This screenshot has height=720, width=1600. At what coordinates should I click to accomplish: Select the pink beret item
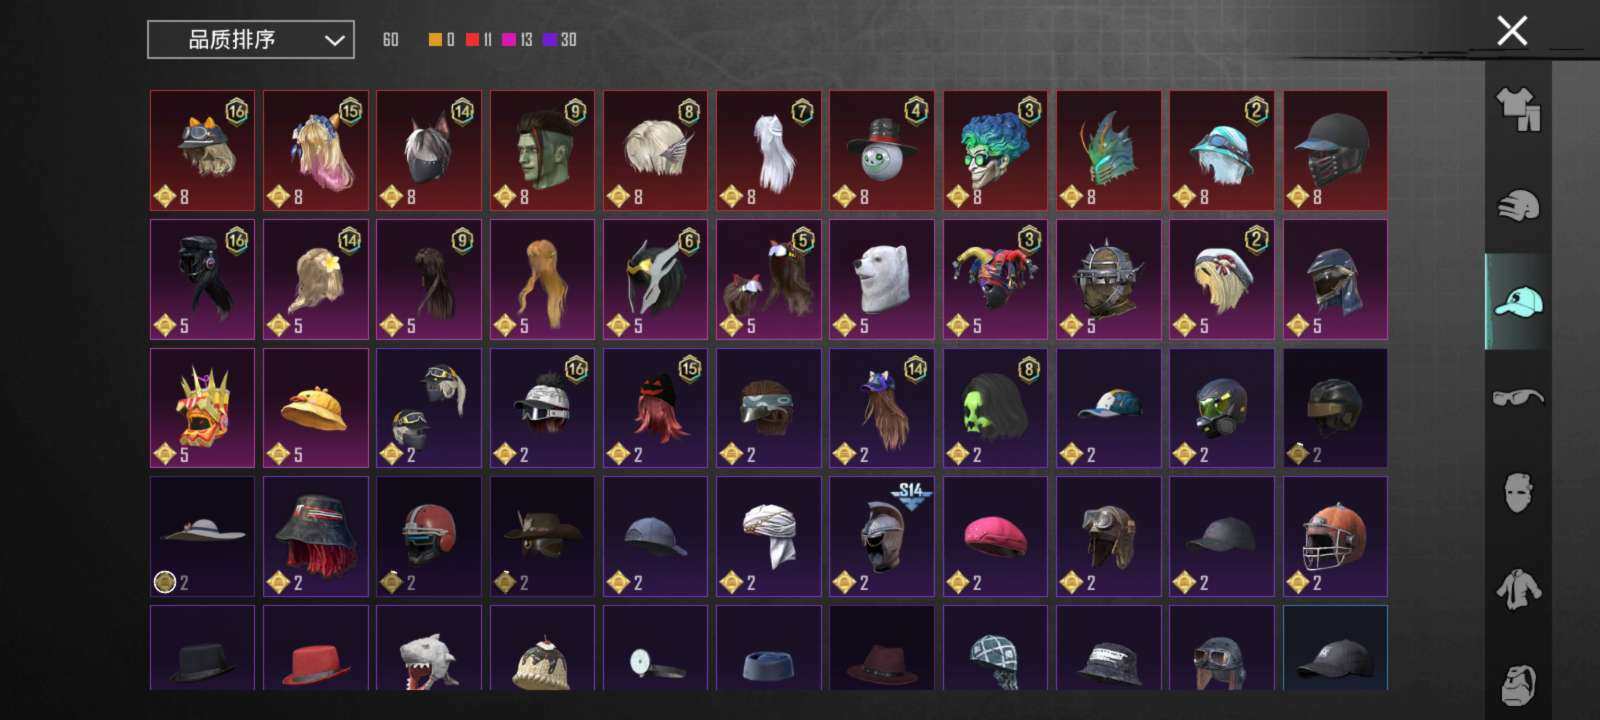(x=995, y=537)
